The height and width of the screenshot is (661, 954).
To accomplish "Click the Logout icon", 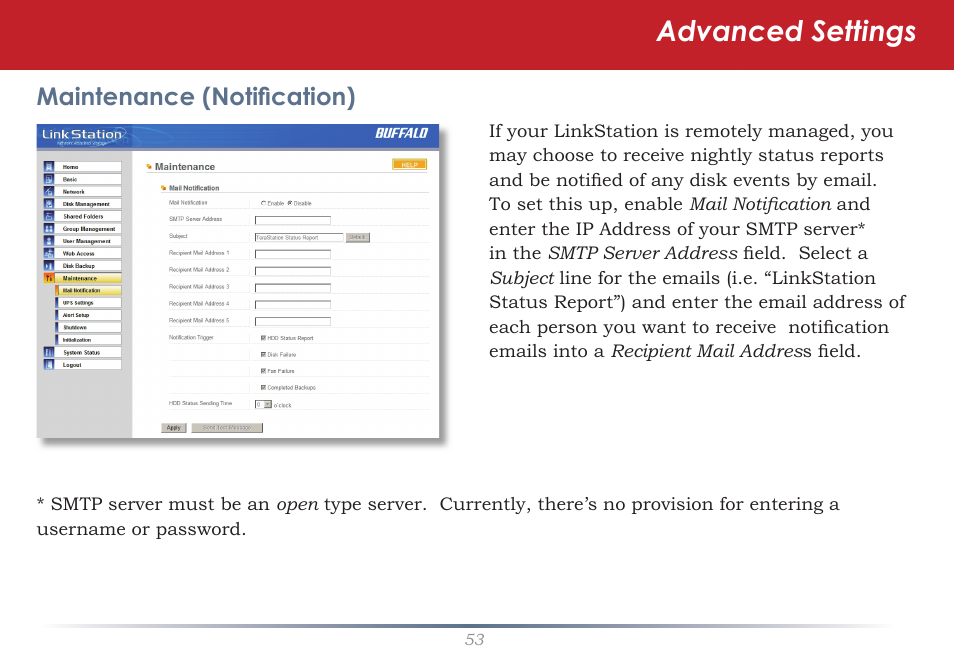I will pos(49,365).
